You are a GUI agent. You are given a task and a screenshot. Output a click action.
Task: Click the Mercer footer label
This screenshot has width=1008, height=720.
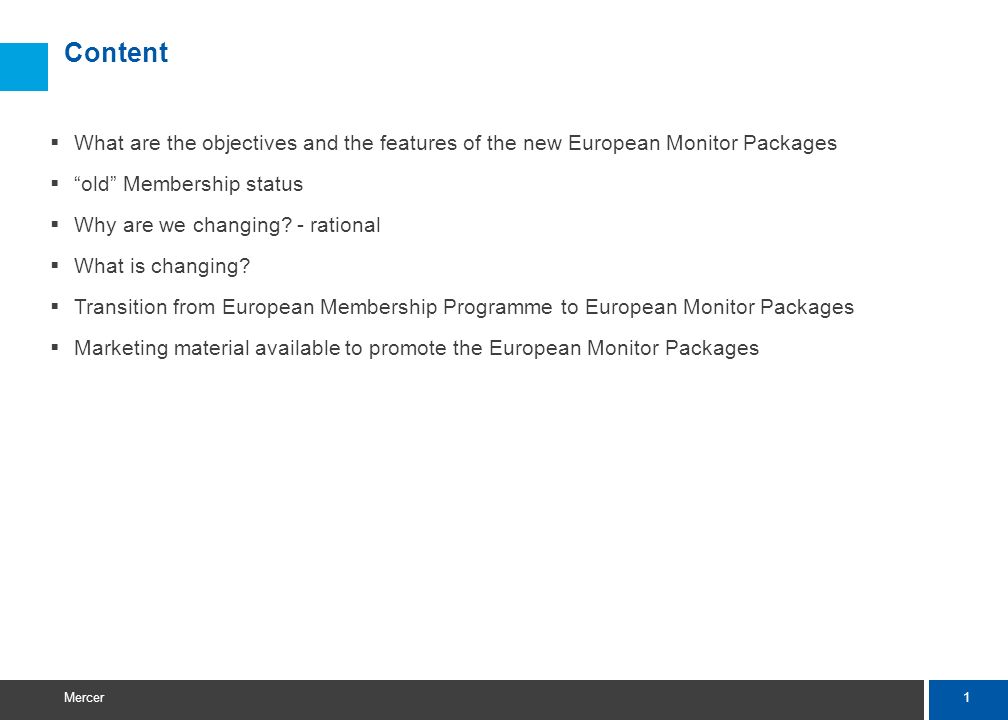pos(84,698)
